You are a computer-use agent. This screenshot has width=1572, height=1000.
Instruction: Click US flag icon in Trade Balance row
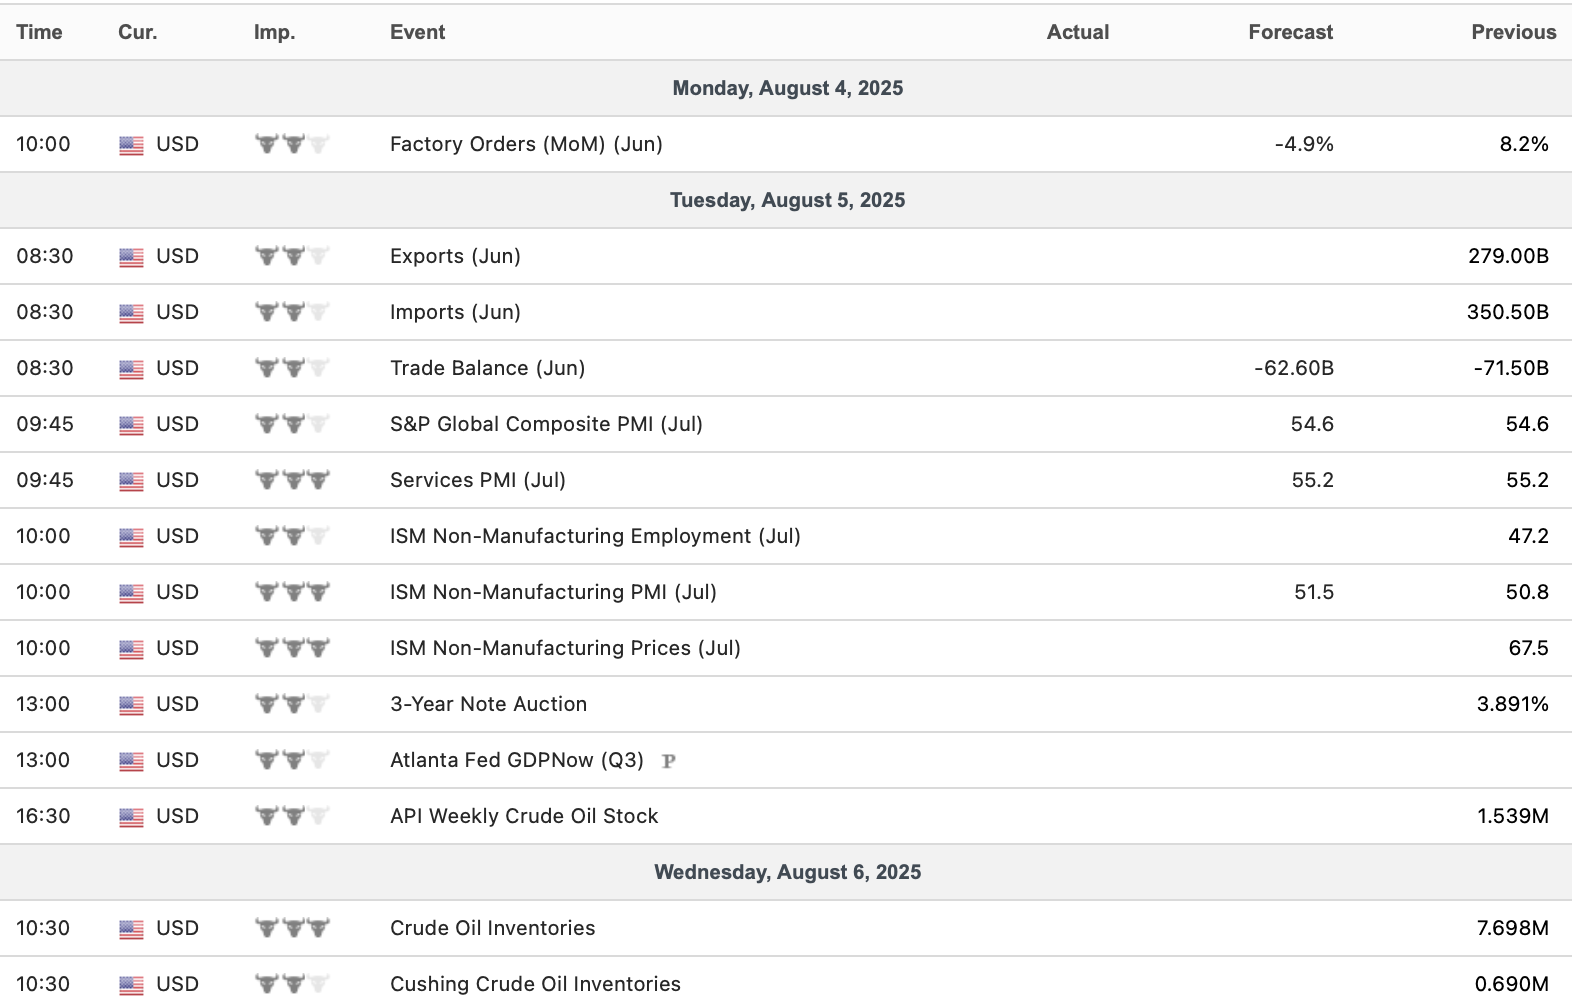tap(131, 369)
